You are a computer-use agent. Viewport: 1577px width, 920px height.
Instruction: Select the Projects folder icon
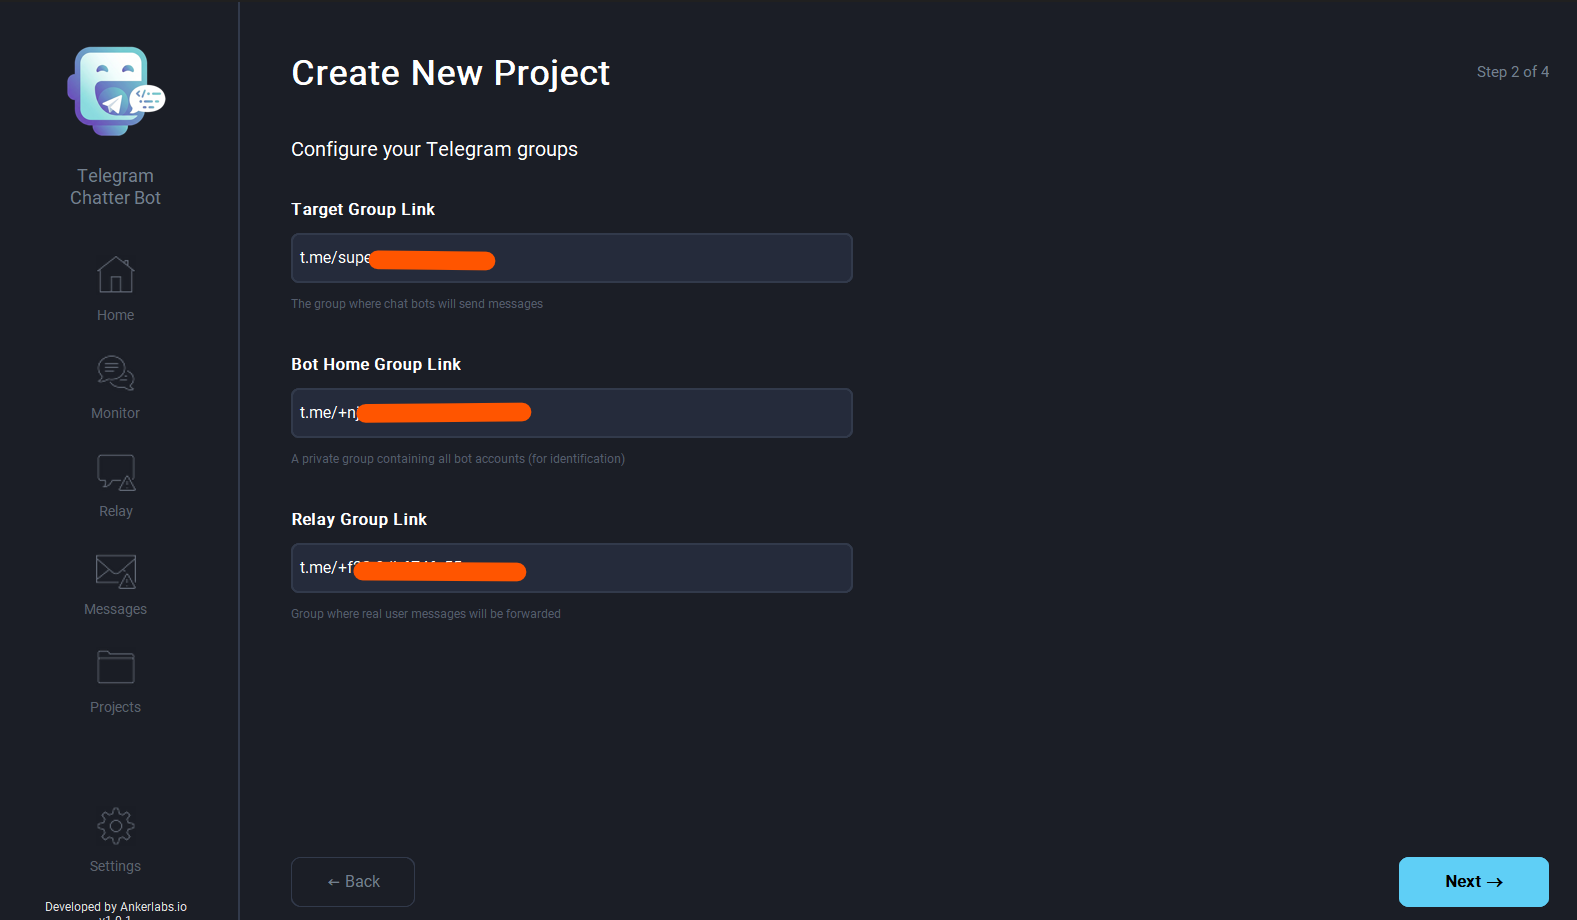click(x=115, y=666)
